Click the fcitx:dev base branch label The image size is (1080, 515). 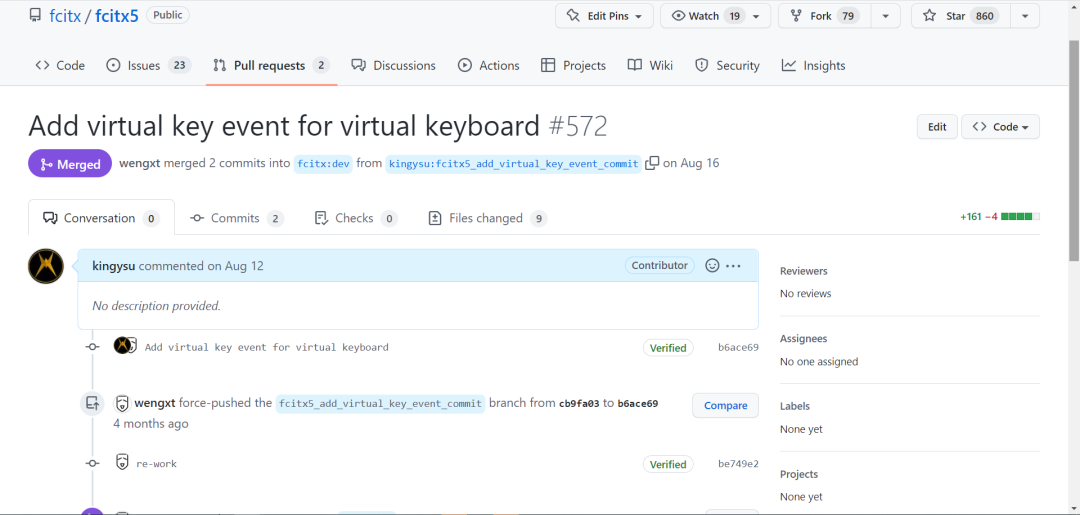click(x=323, y=164)
